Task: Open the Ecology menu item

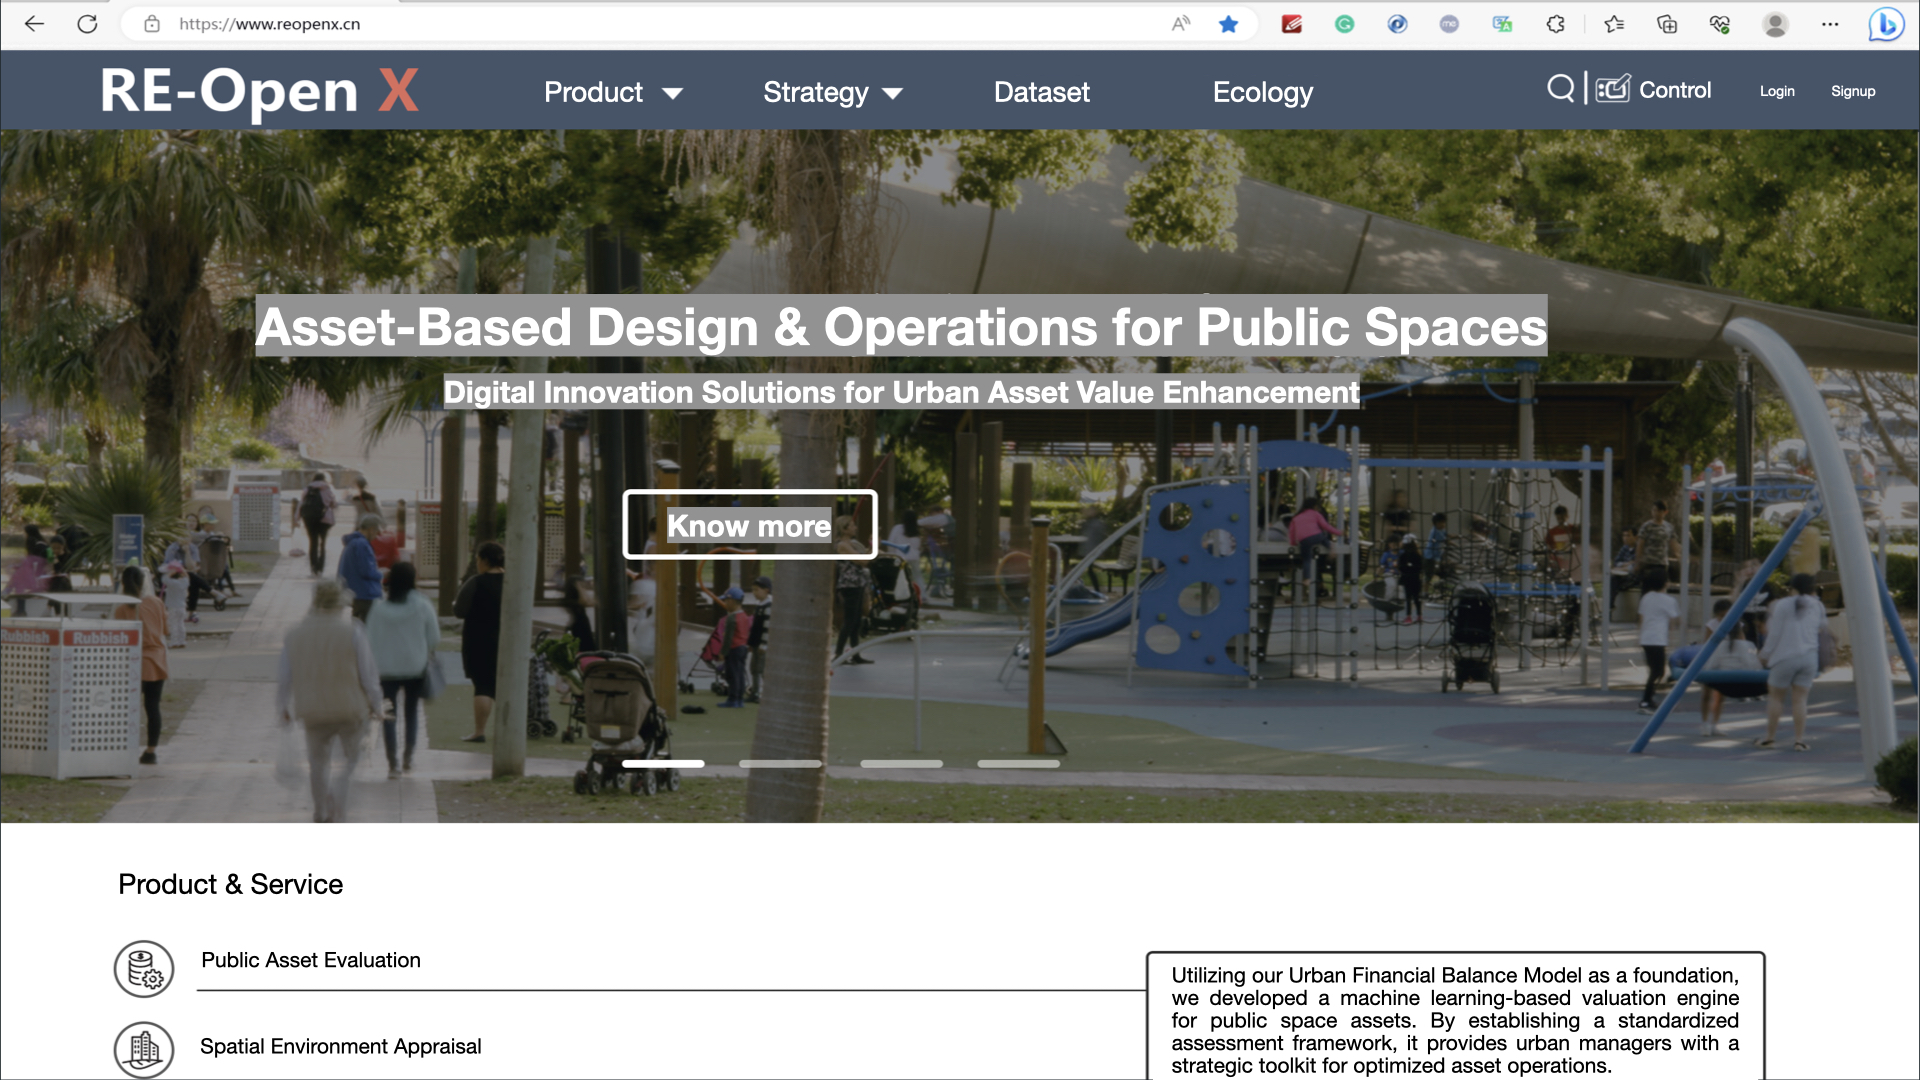Action: coord(1262,92)
